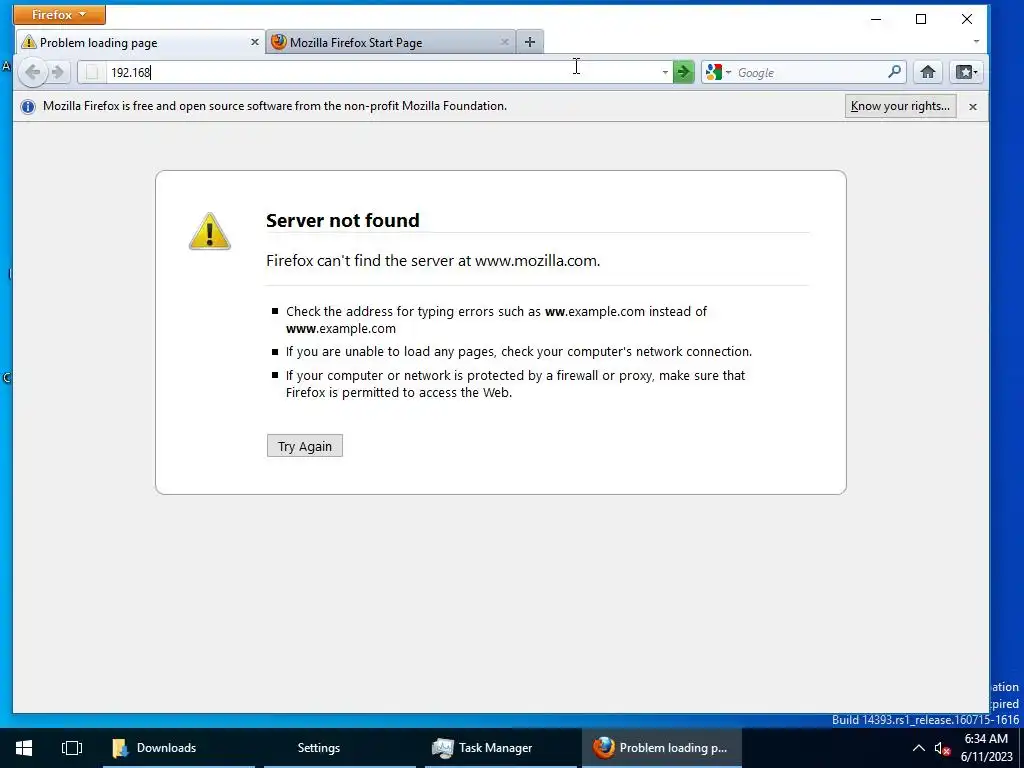The height and width of the screenshot is (768, 1024).
Task: Click the yellow warning triangle icon
Action: pyautogui.click(x=210, y=231)
